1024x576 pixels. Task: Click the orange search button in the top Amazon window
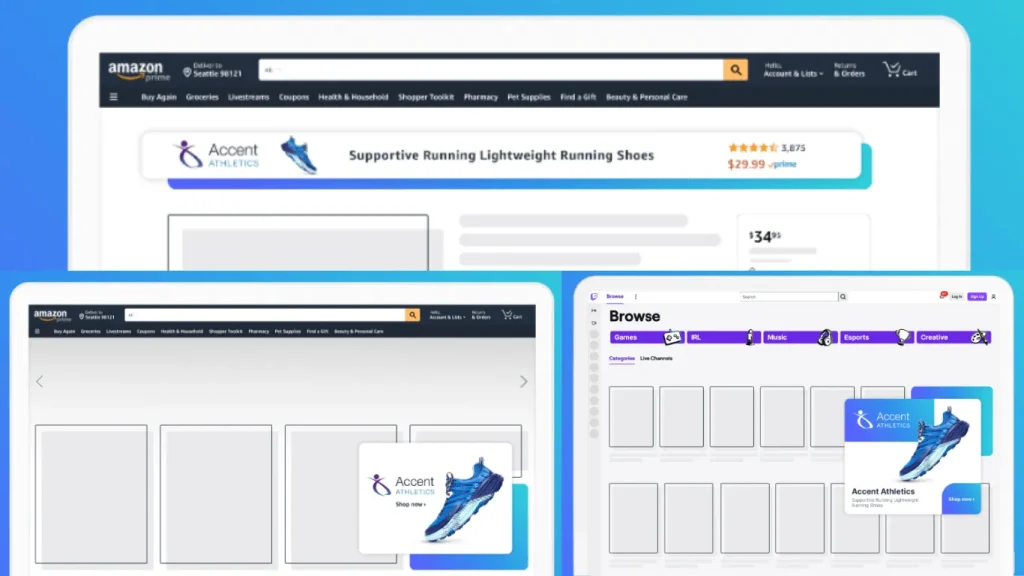pyautogui.click(x=735, y=70)
